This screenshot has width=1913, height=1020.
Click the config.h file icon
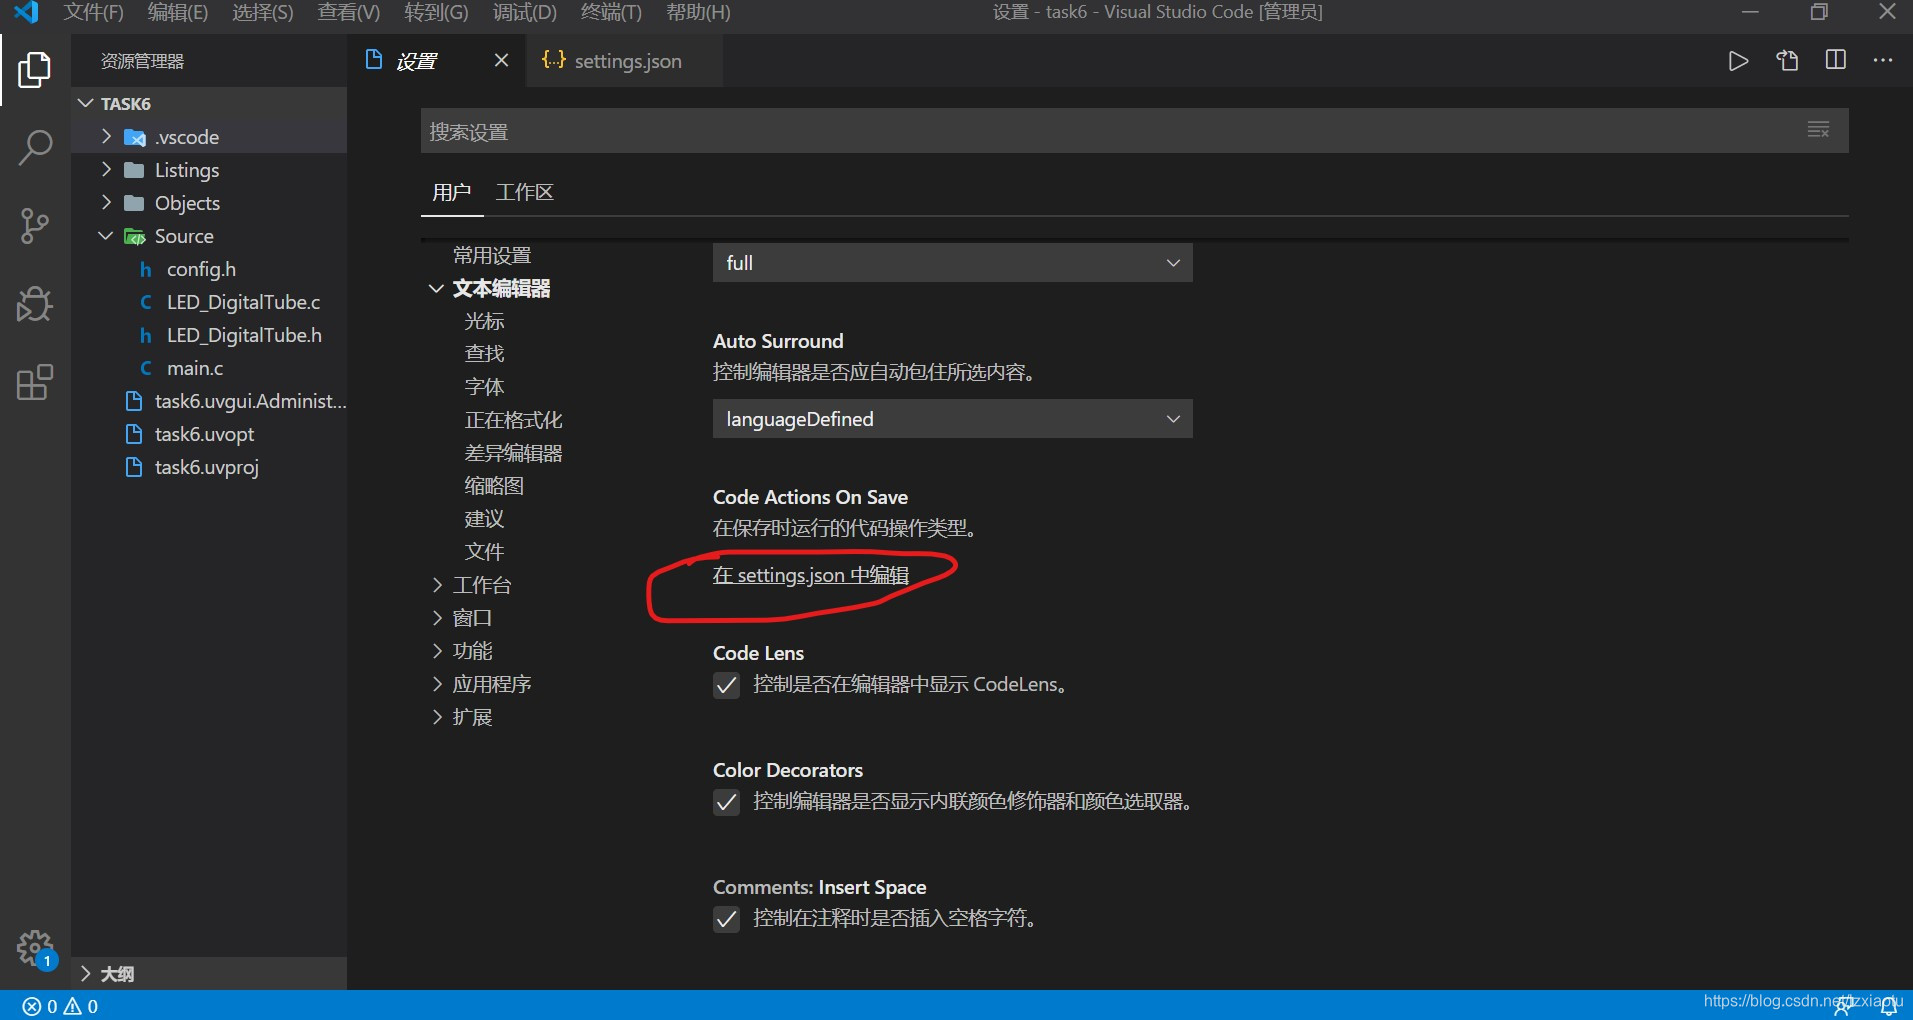coord(146,270)
